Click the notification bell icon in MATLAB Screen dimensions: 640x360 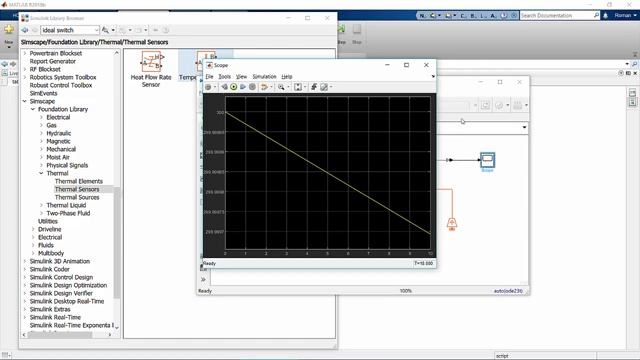pyautogui.click(x=606, y=16)
